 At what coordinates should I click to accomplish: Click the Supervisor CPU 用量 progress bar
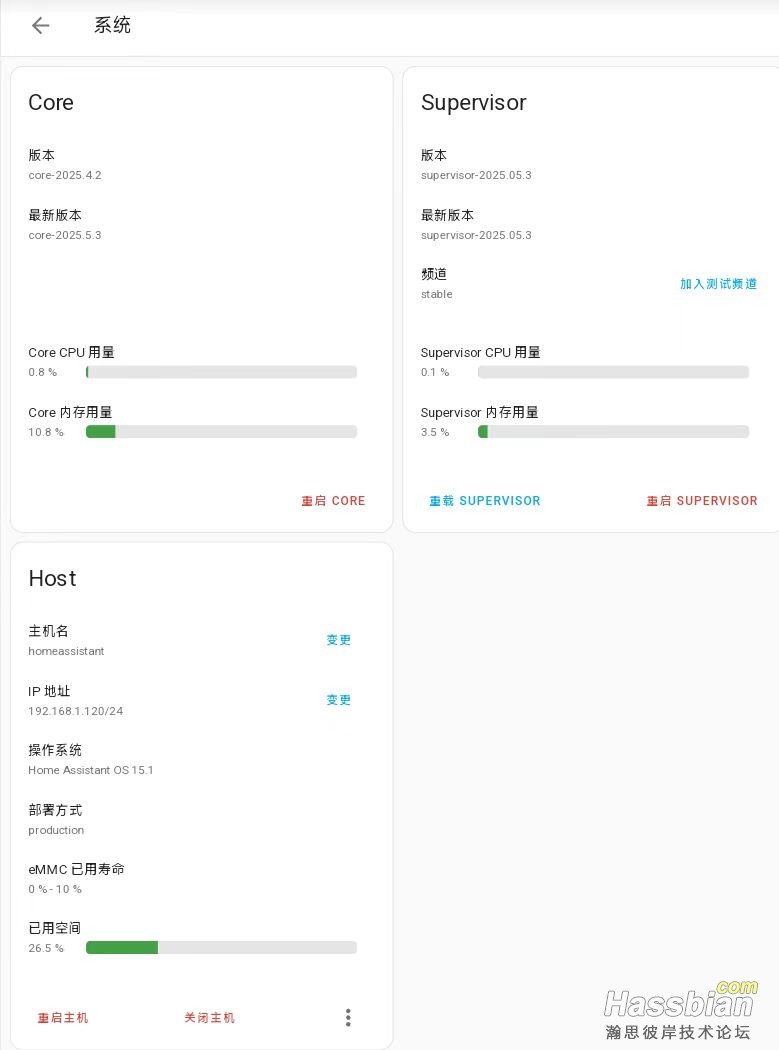(x=613, y=372)
